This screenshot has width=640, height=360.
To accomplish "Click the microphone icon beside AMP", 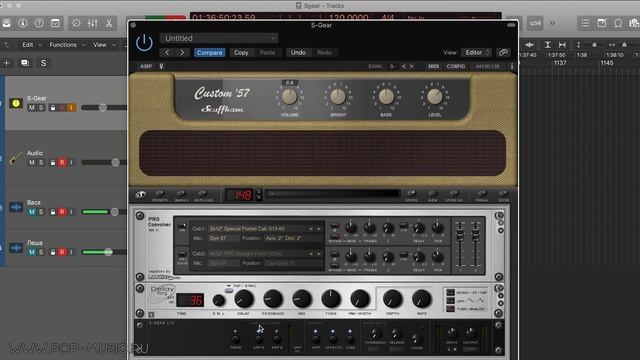I will [x=162, y=66].
